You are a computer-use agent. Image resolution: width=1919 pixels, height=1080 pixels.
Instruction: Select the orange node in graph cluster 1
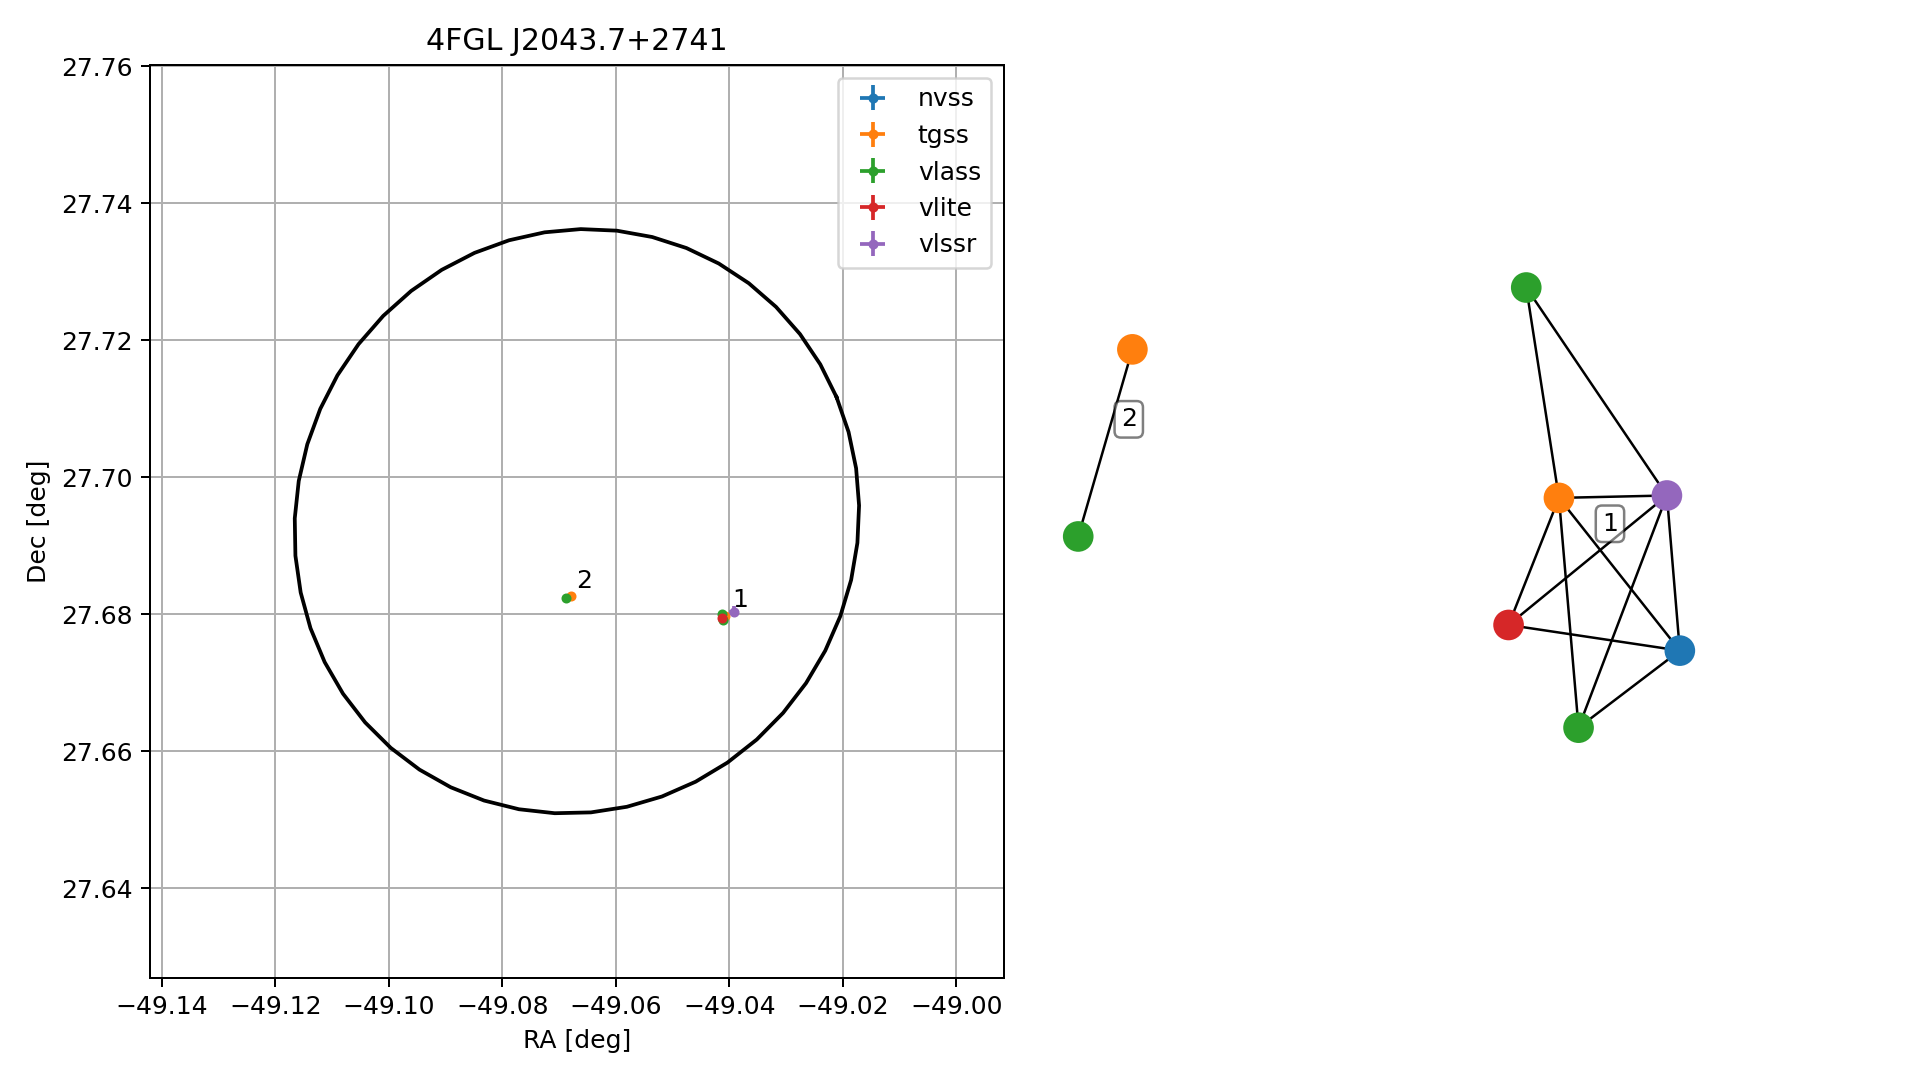(x=1558, y=498)
